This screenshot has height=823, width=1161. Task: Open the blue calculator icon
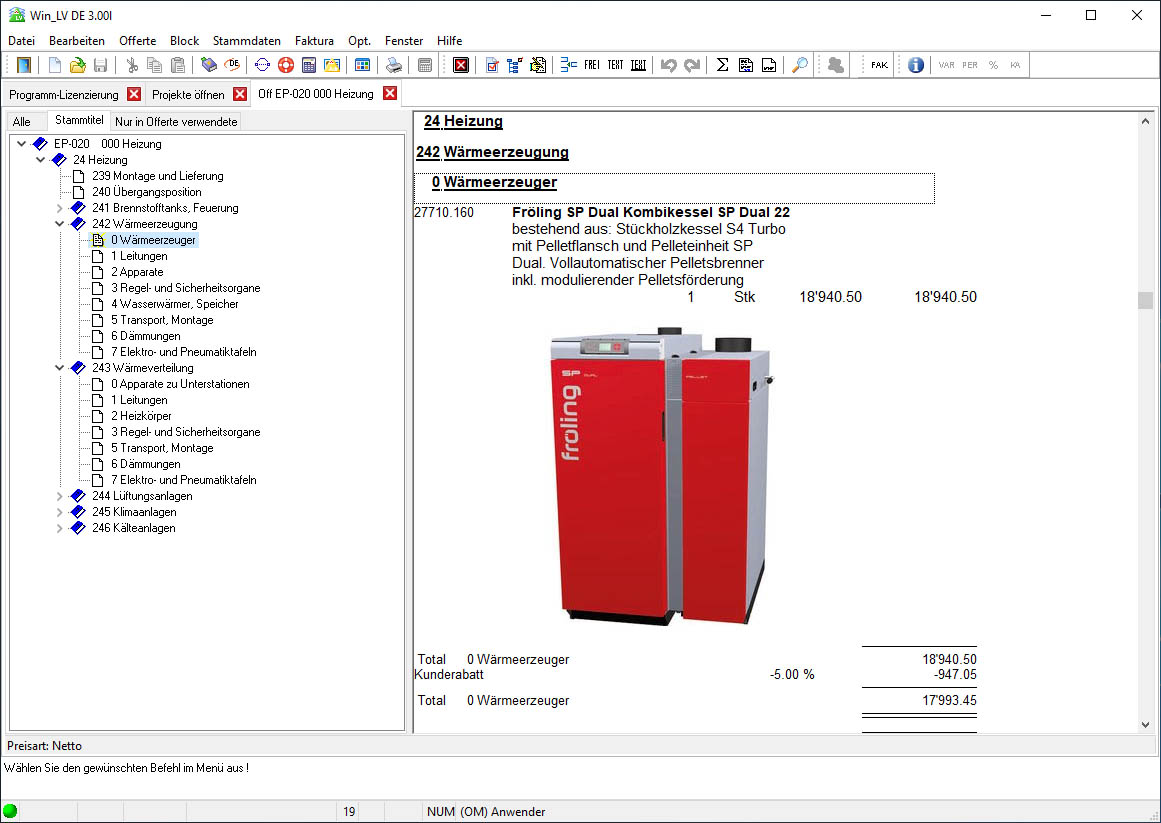pos(309,65)
